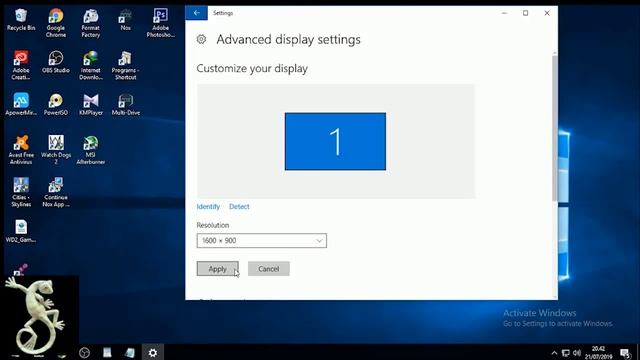Open the Adobe Creative Cloud desktop icon
The image size is (640, 360).
21,65
